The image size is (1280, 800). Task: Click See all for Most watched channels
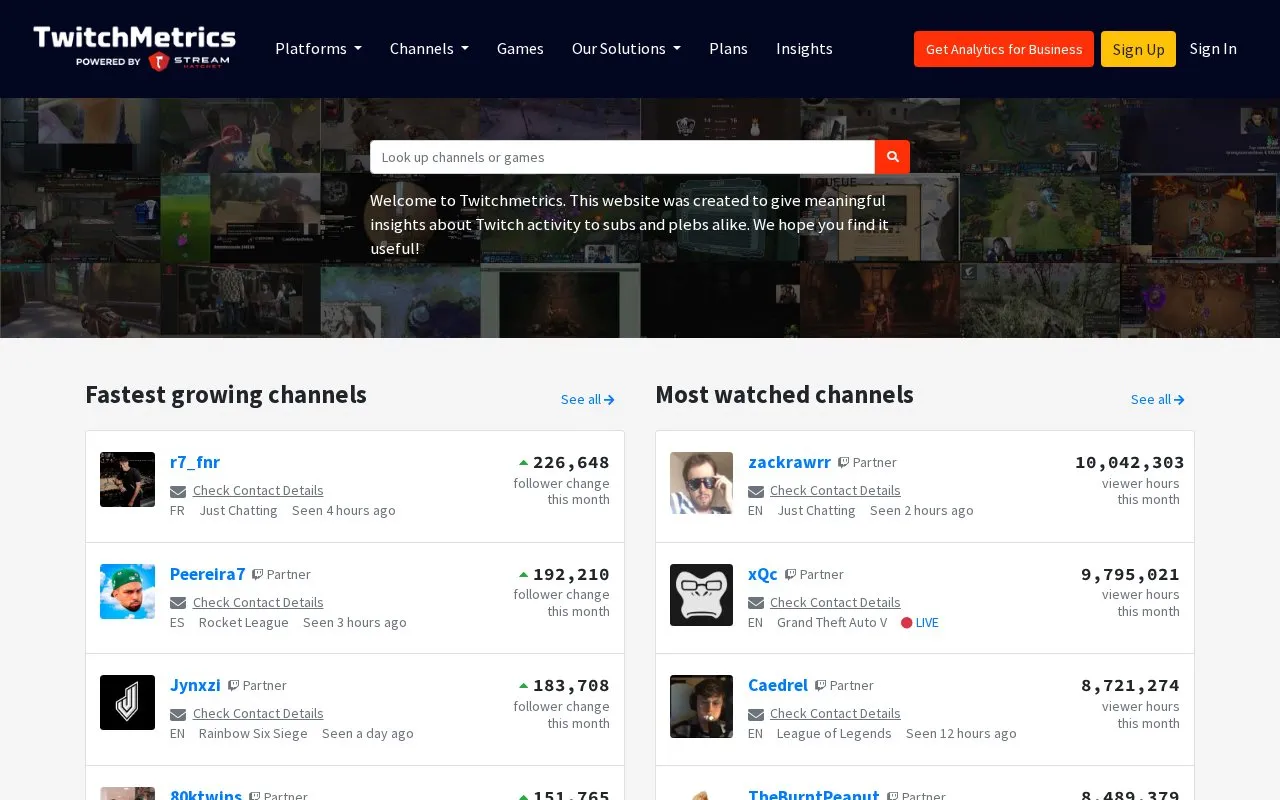pyautogui.click(x=1158, y=399)
